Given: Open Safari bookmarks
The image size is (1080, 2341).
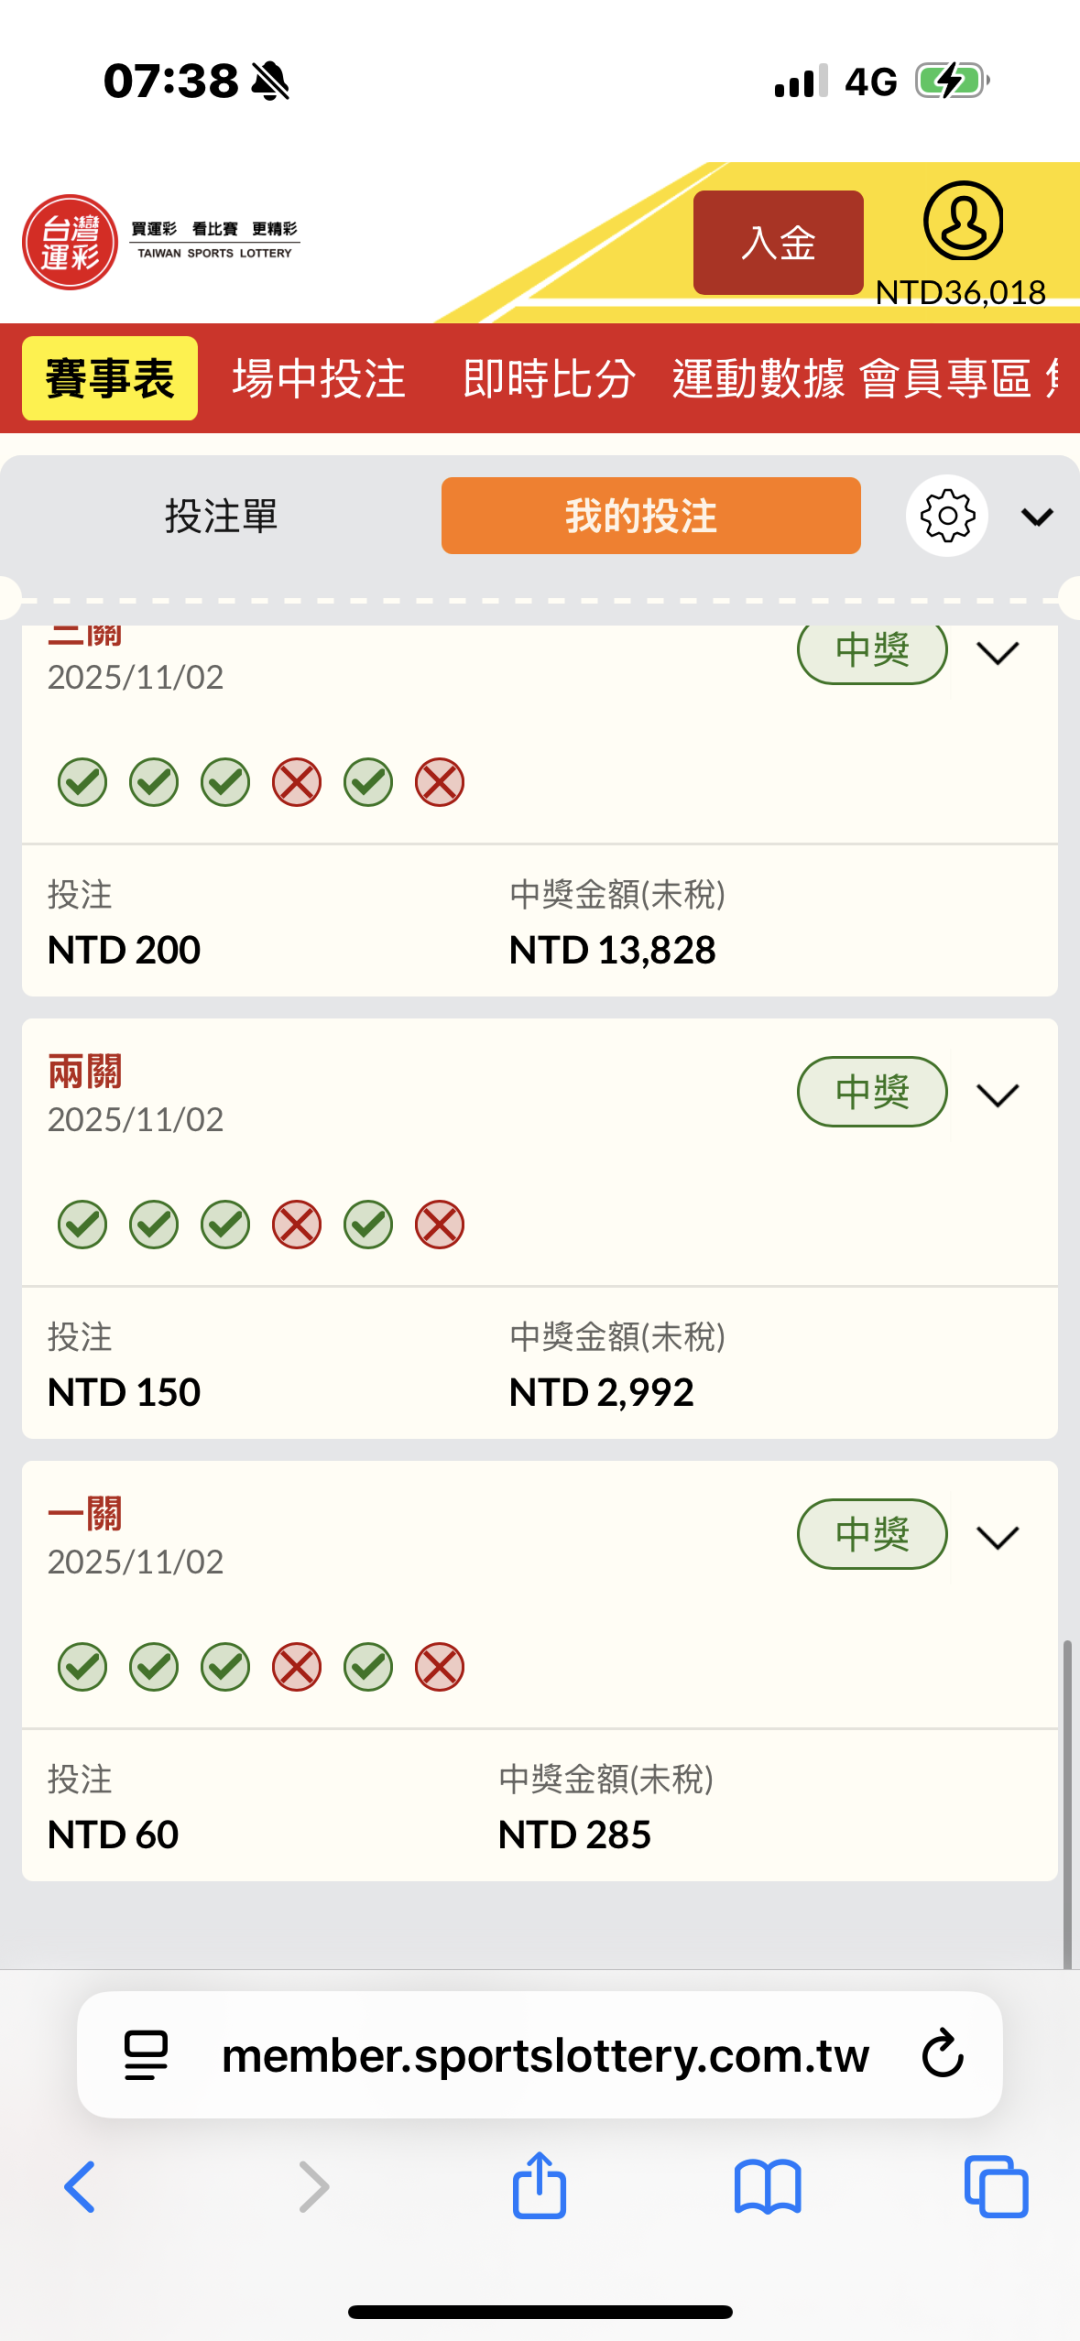Looking at the screenshot, I should (767, 2186).
